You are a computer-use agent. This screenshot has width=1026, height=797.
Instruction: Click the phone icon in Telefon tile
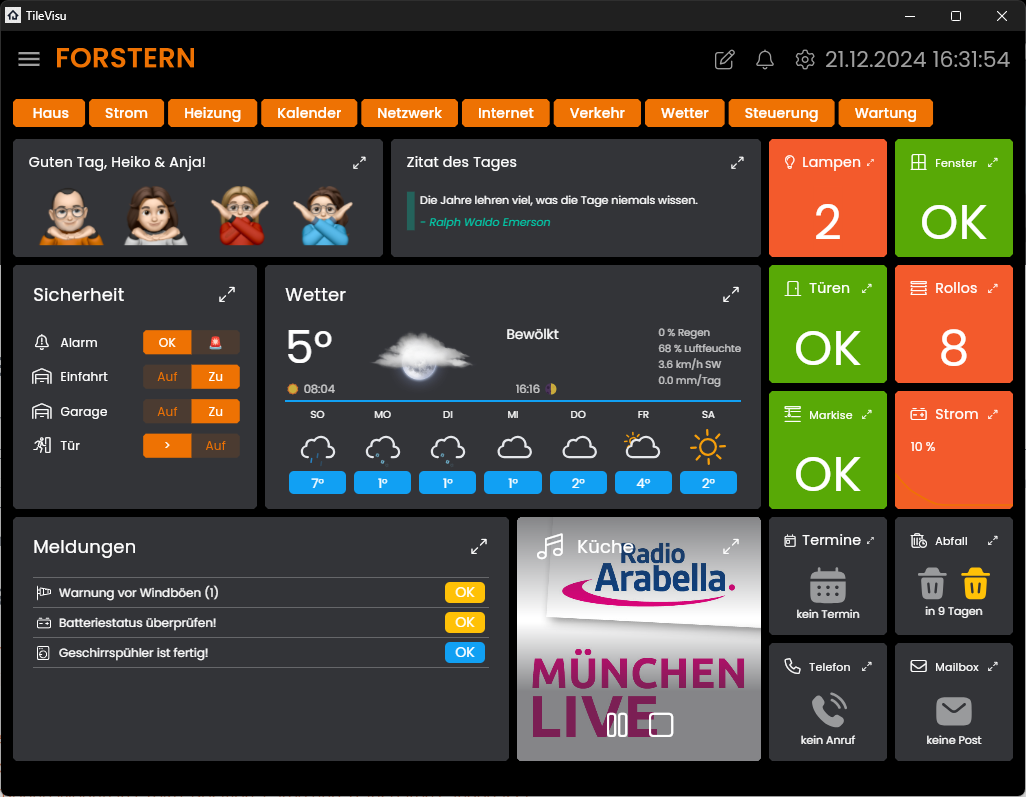(x=827, y=710)
